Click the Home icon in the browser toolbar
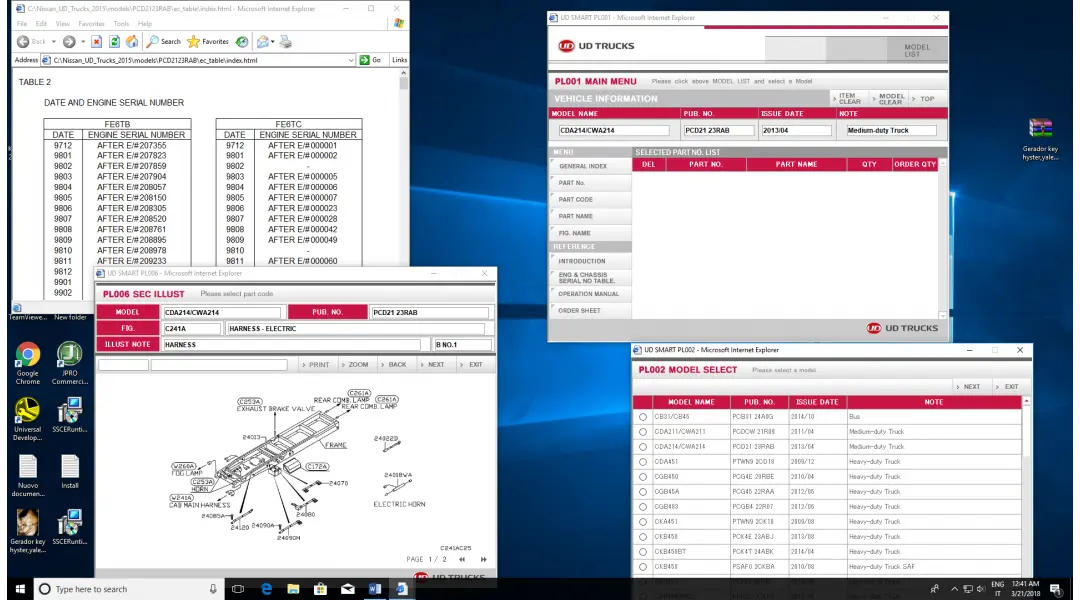This screenshot has height=600, width=1080. tap(131, 41)
